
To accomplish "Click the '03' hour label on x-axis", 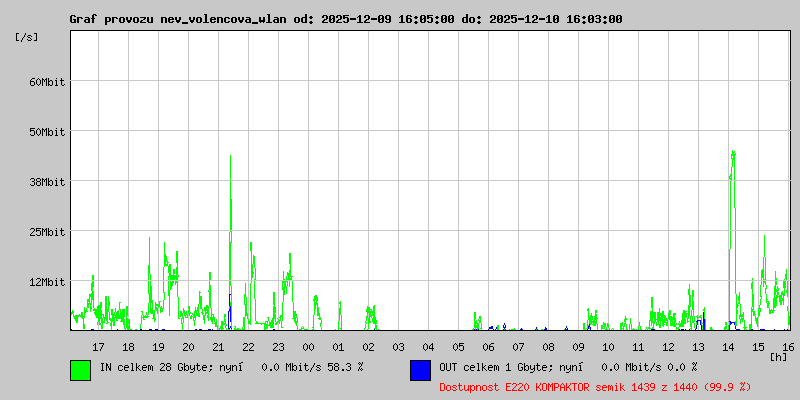I will tap(398, 347).
